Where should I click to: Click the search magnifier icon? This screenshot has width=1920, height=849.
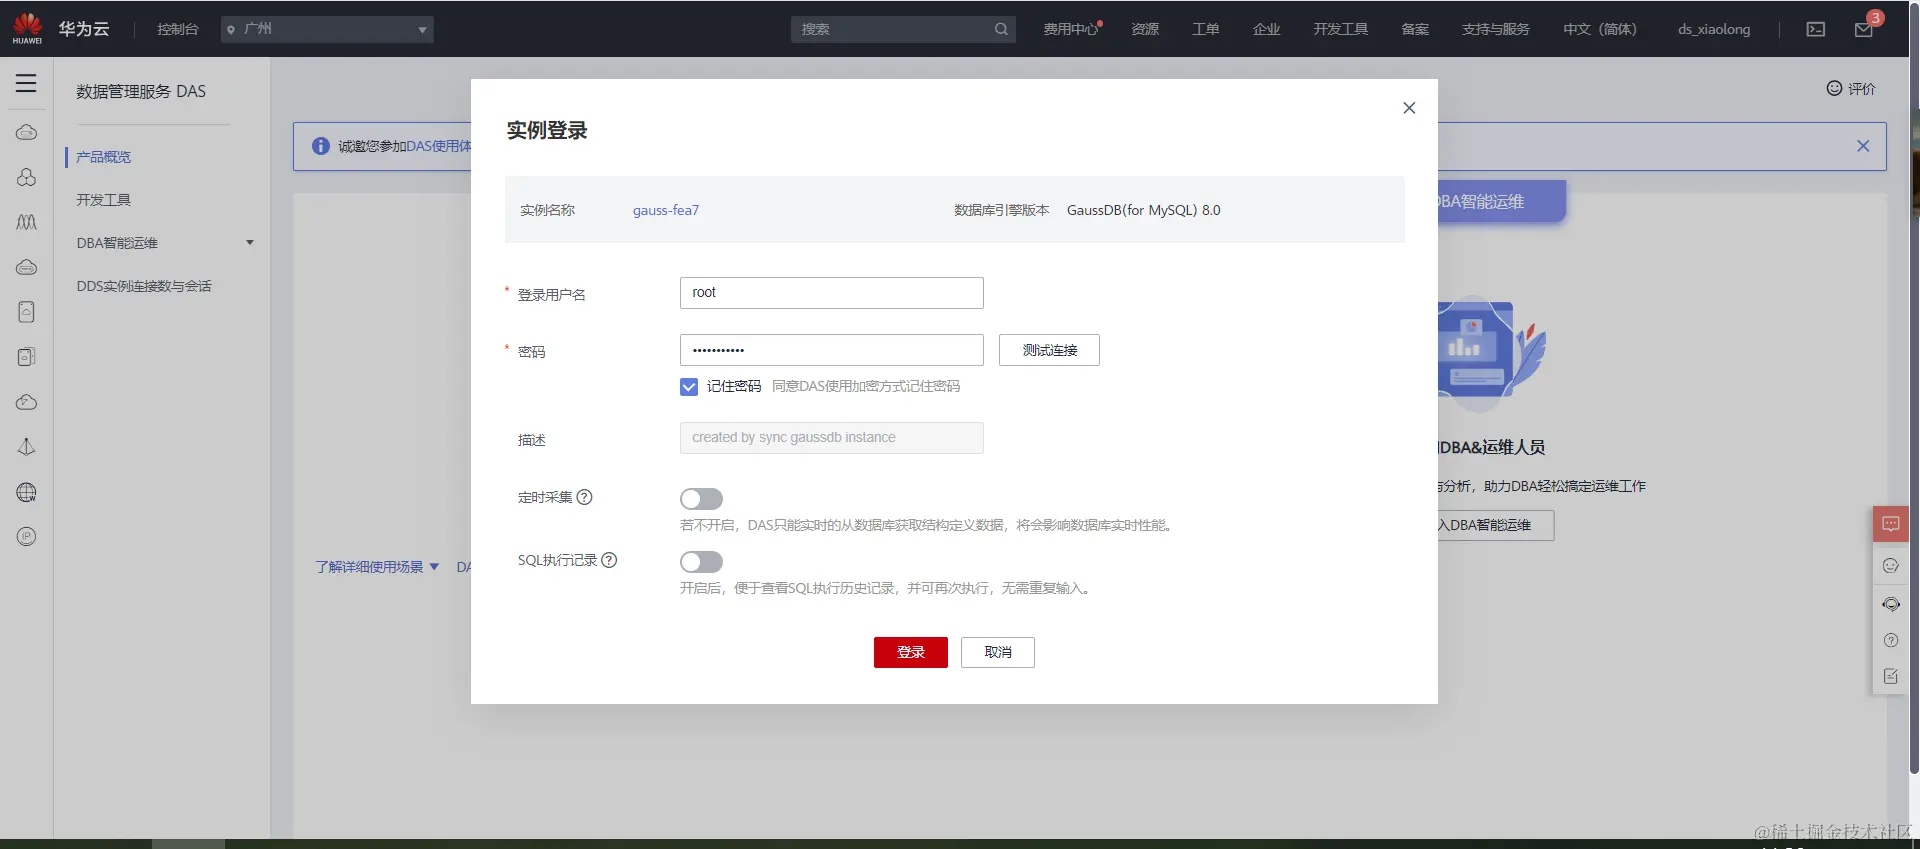point(1001,29)
